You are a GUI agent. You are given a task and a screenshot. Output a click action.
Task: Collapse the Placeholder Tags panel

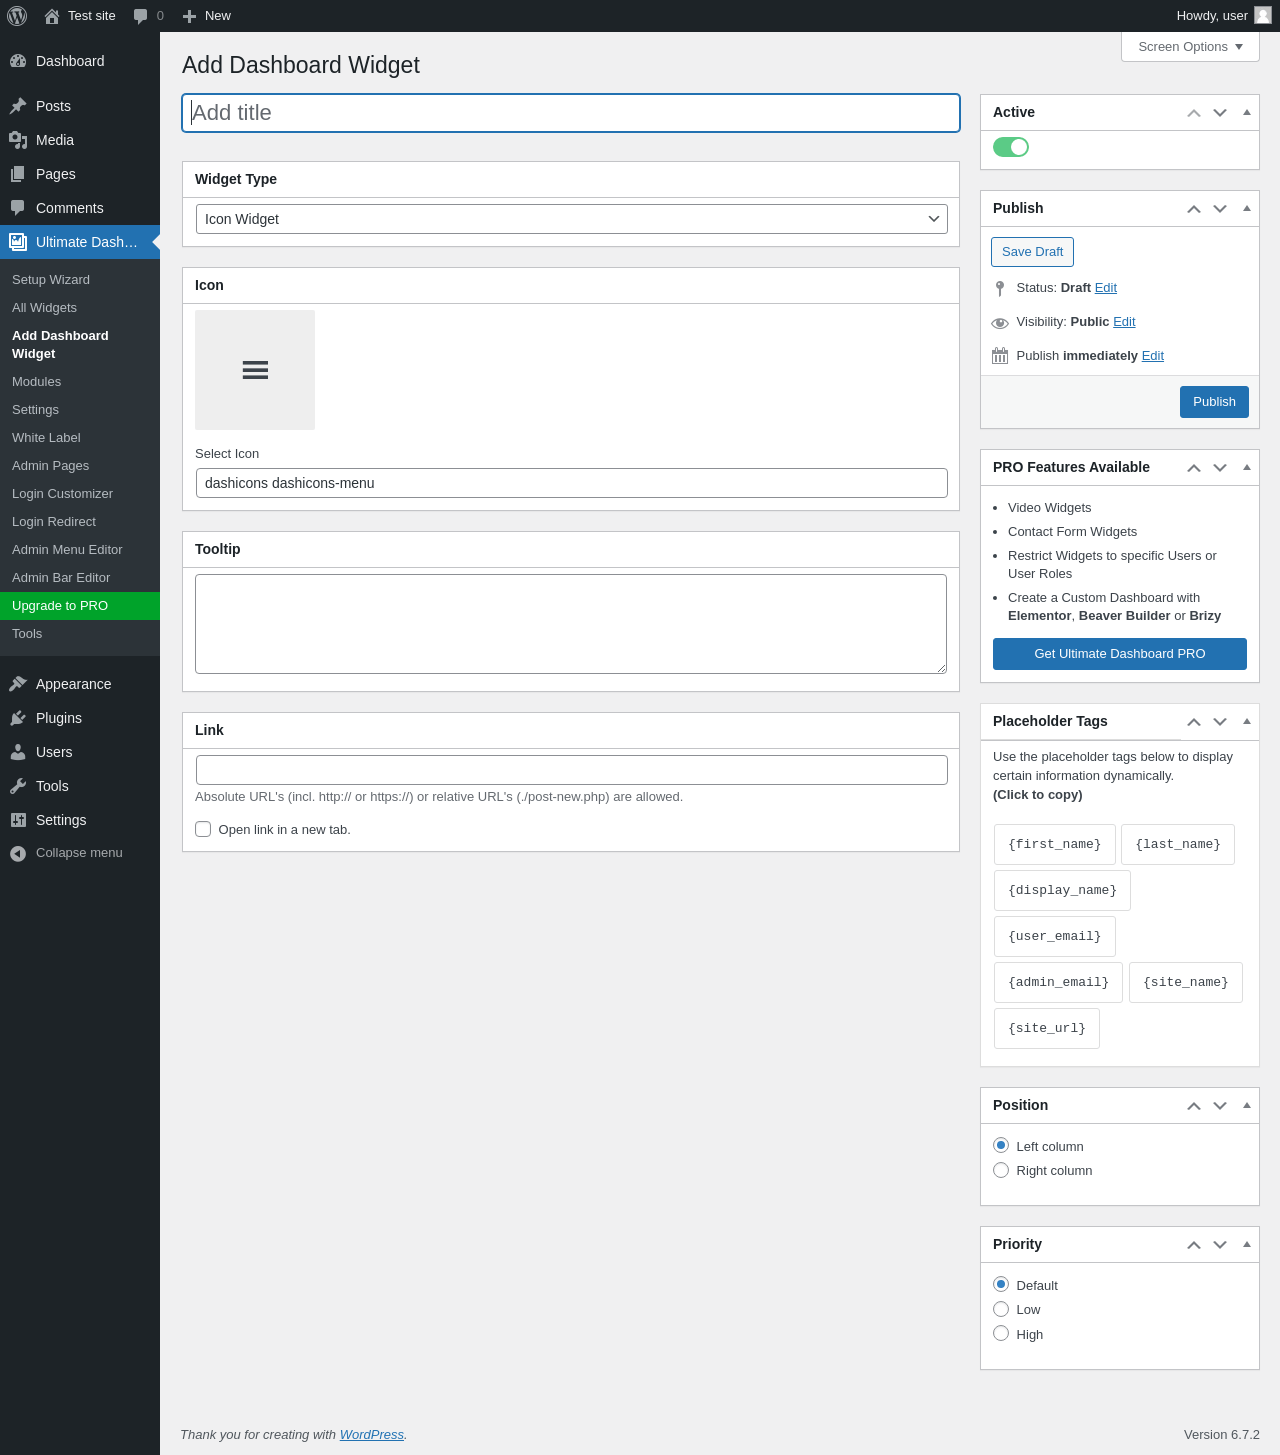pyautogui.click(x=1247, y=721)
